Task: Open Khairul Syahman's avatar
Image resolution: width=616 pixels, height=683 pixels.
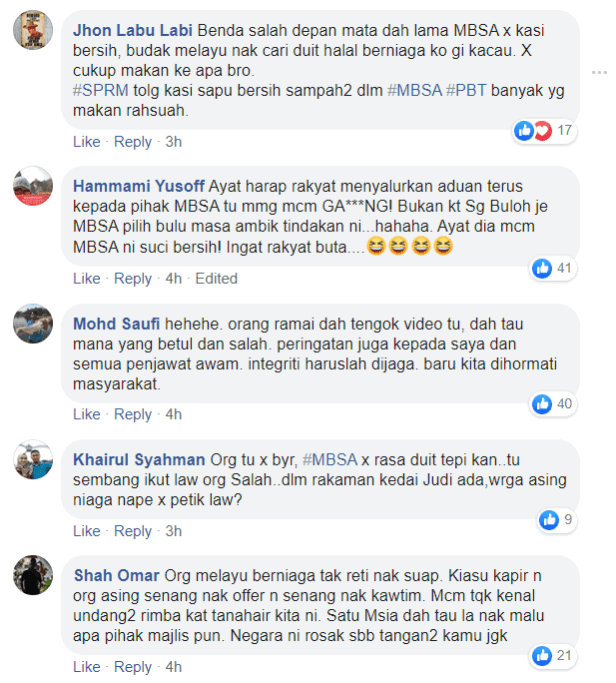Action: click(33, 460)
